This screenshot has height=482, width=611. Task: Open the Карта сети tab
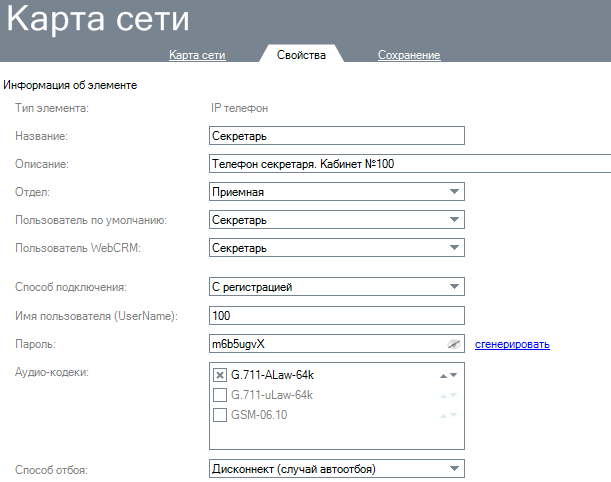(197, 55)
